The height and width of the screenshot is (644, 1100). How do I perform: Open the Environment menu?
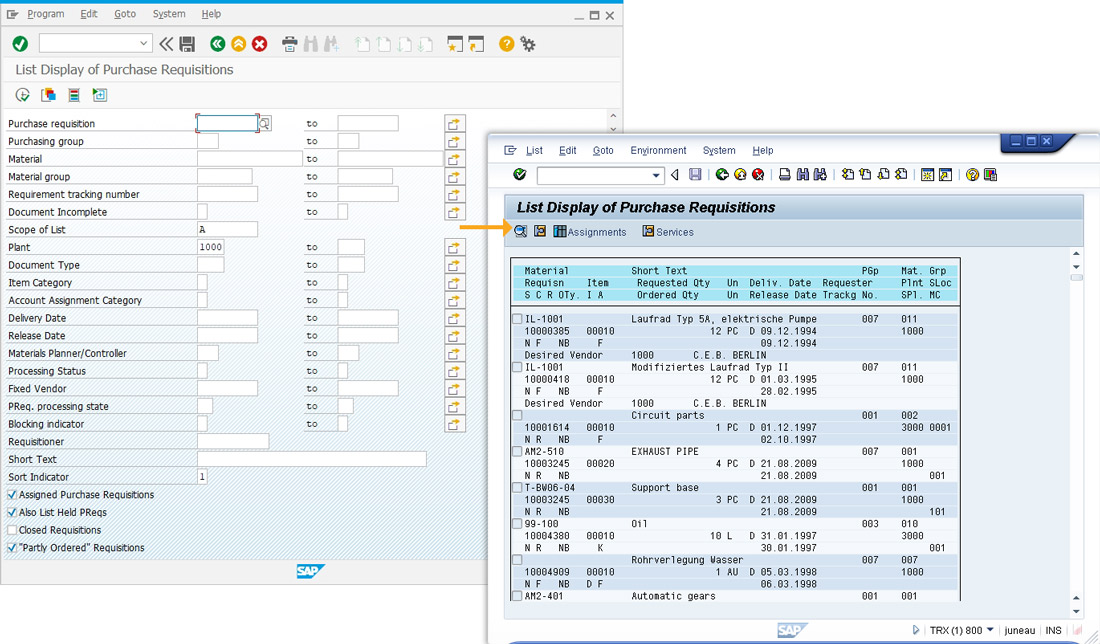tap(658, 150)
